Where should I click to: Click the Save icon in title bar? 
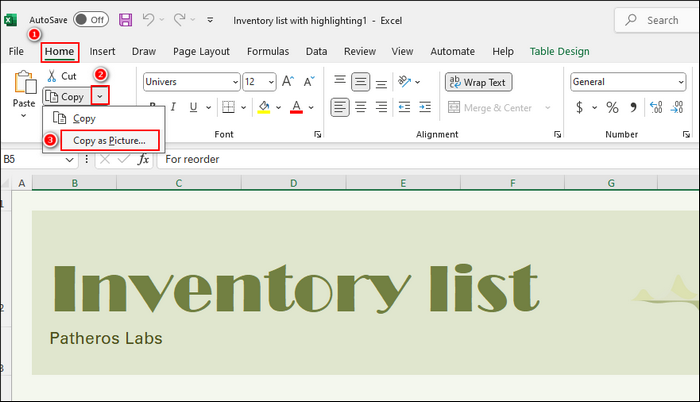(x=125, y=20)
